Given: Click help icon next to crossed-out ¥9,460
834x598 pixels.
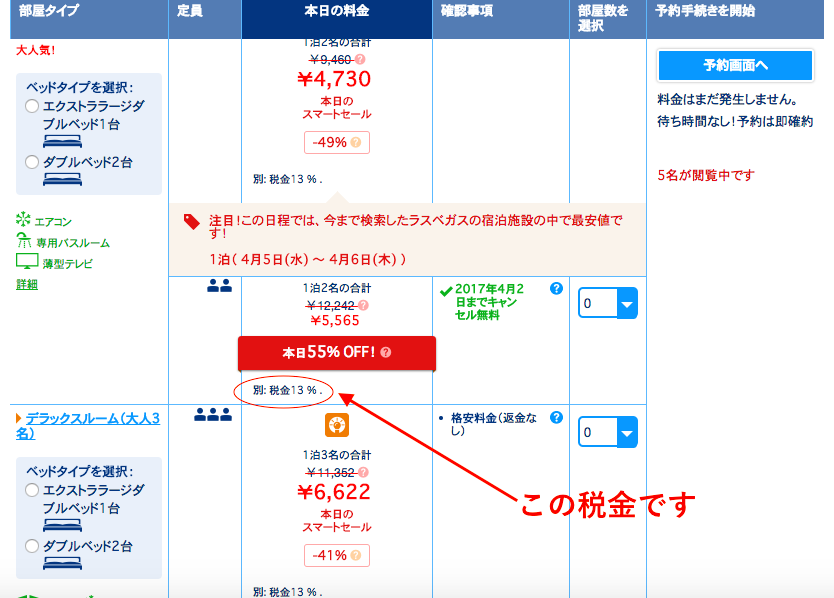Looking at the screenshot, I should [361, 59].
